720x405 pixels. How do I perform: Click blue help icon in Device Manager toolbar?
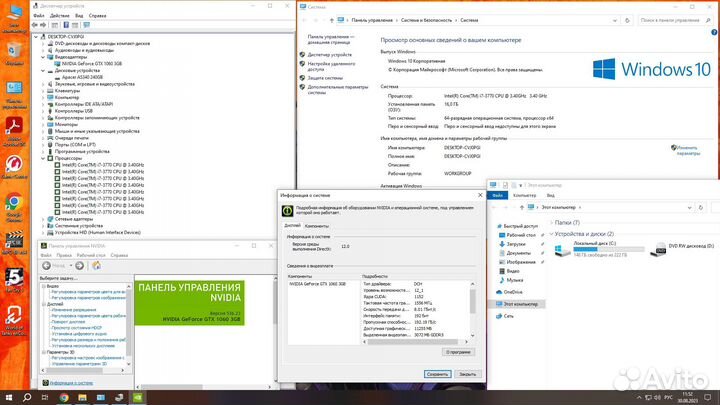pyautogui.click(x=66, y=25)
